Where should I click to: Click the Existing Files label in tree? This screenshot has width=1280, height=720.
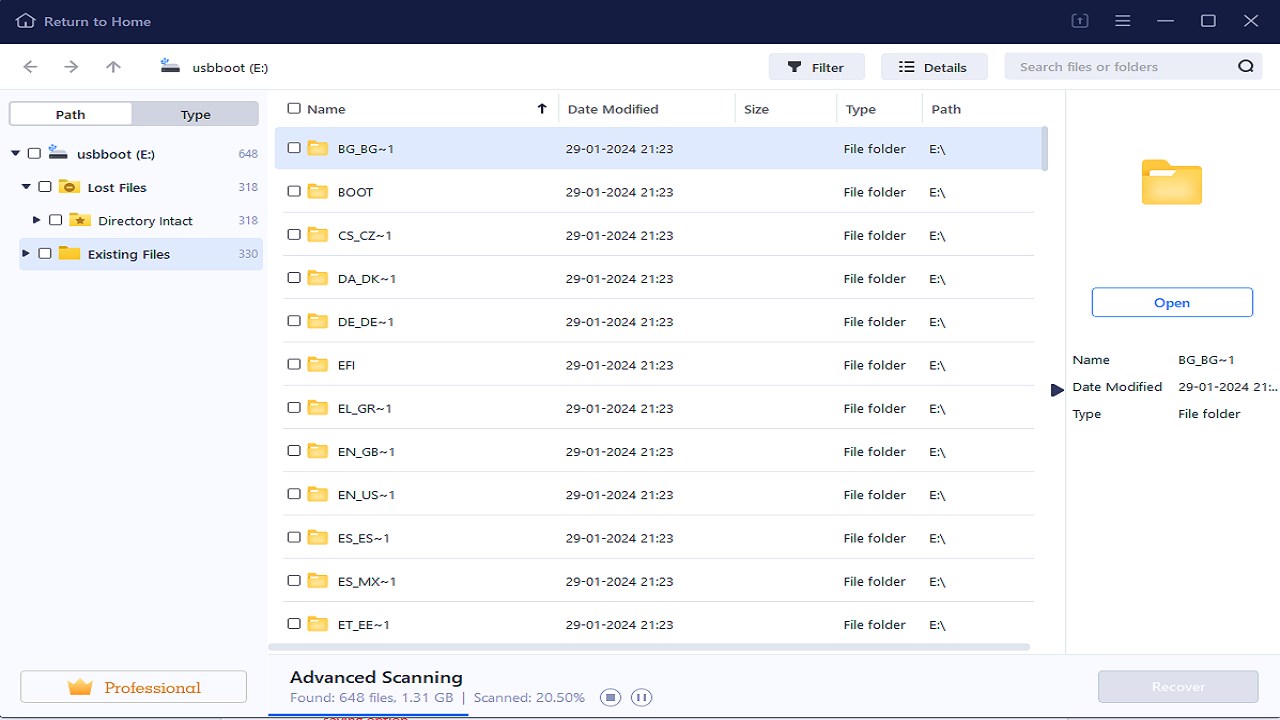(129, 254)
